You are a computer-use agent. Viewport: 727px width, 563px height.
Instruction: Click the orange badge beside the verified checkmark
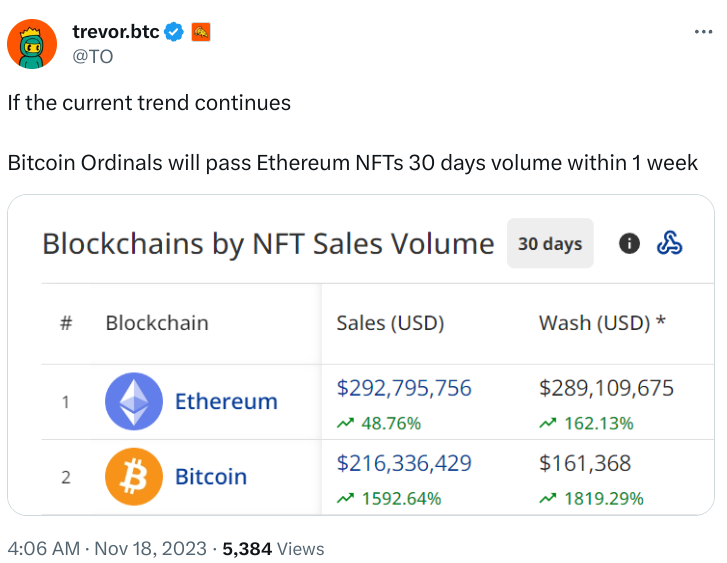coord(201,32)
